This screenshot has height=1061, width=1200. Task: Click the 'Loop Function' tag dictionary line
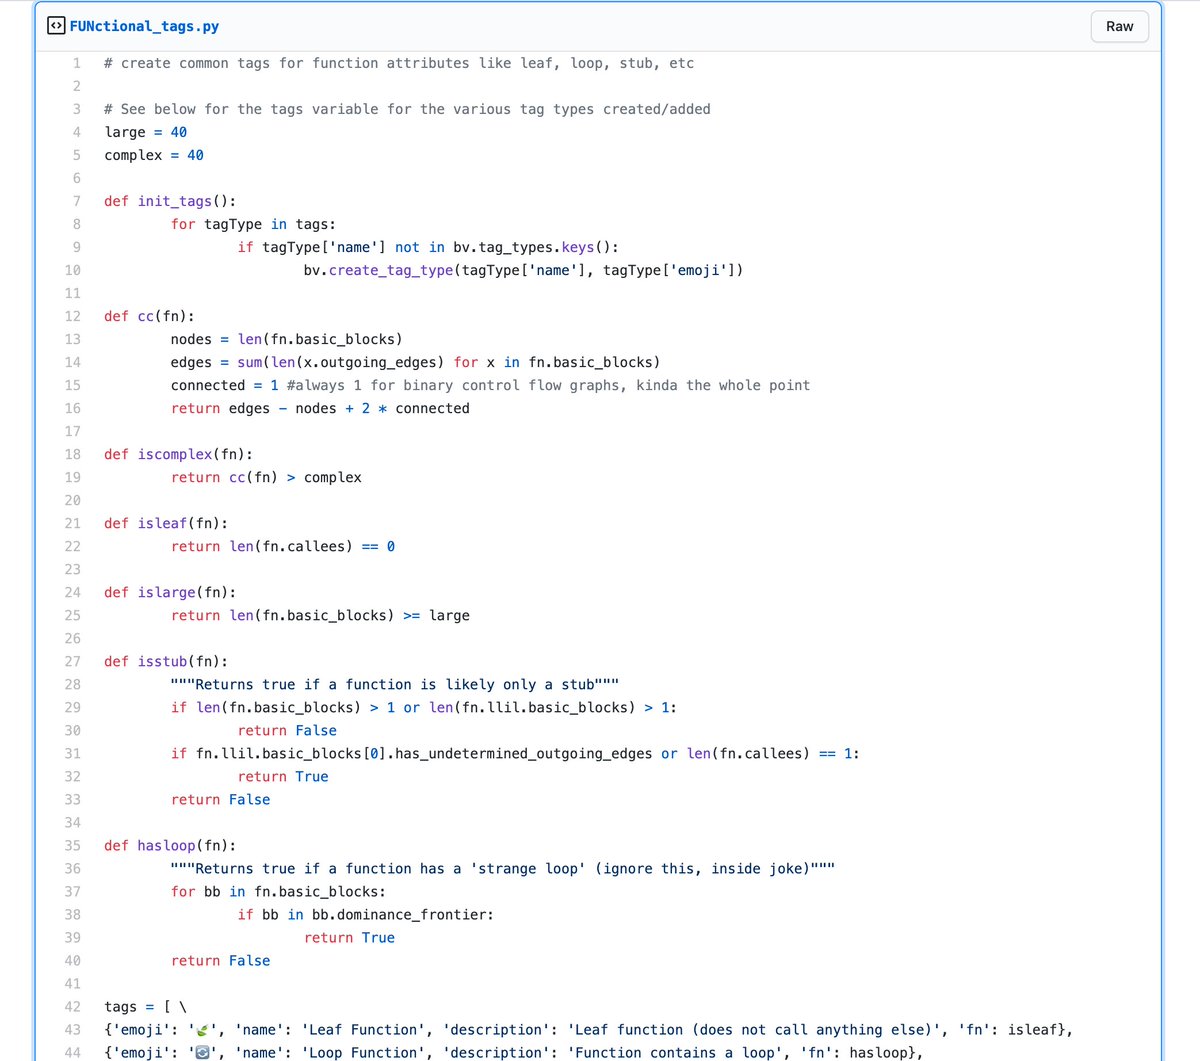point(513,1052)
